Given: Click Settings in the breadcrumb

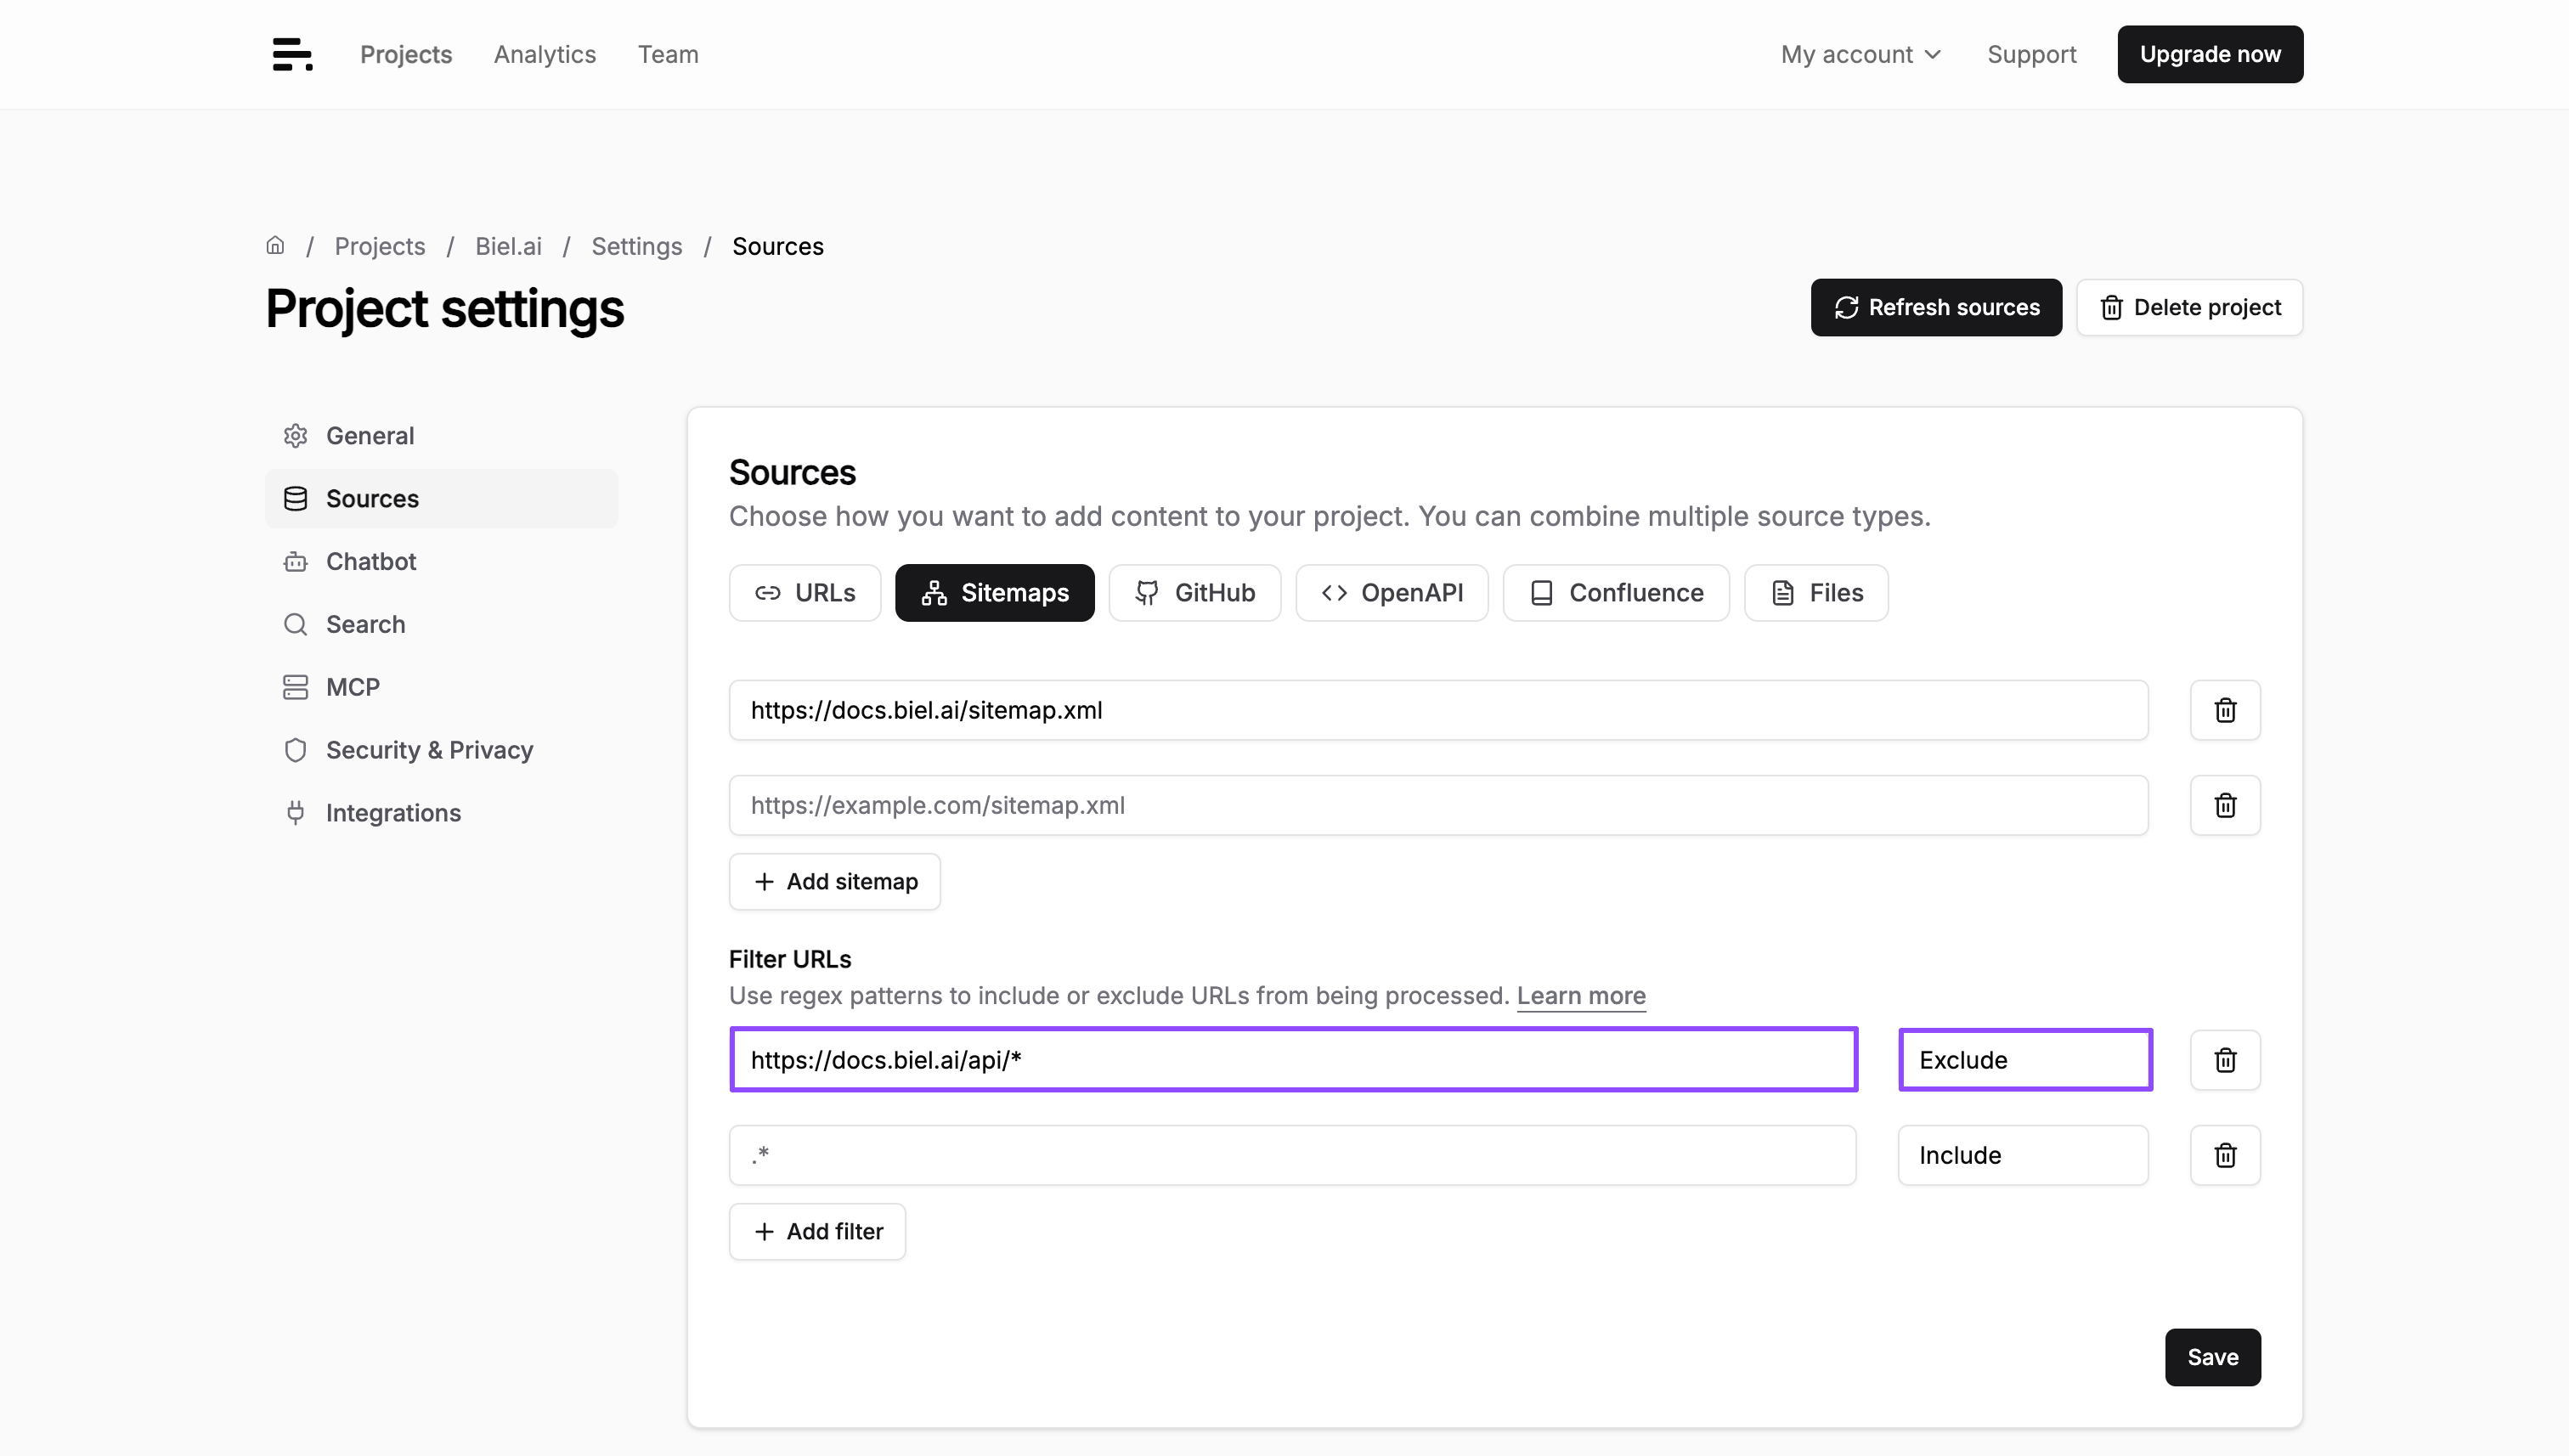Looking at the screenshot, I should pyautogui.click(x=636, y=246).
